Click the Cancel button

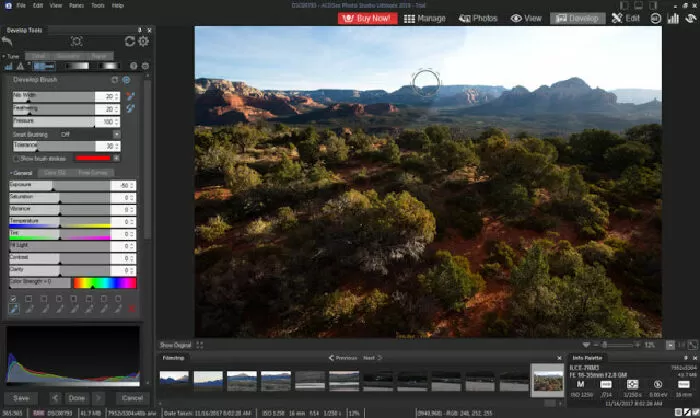click(x=132, y=398)
